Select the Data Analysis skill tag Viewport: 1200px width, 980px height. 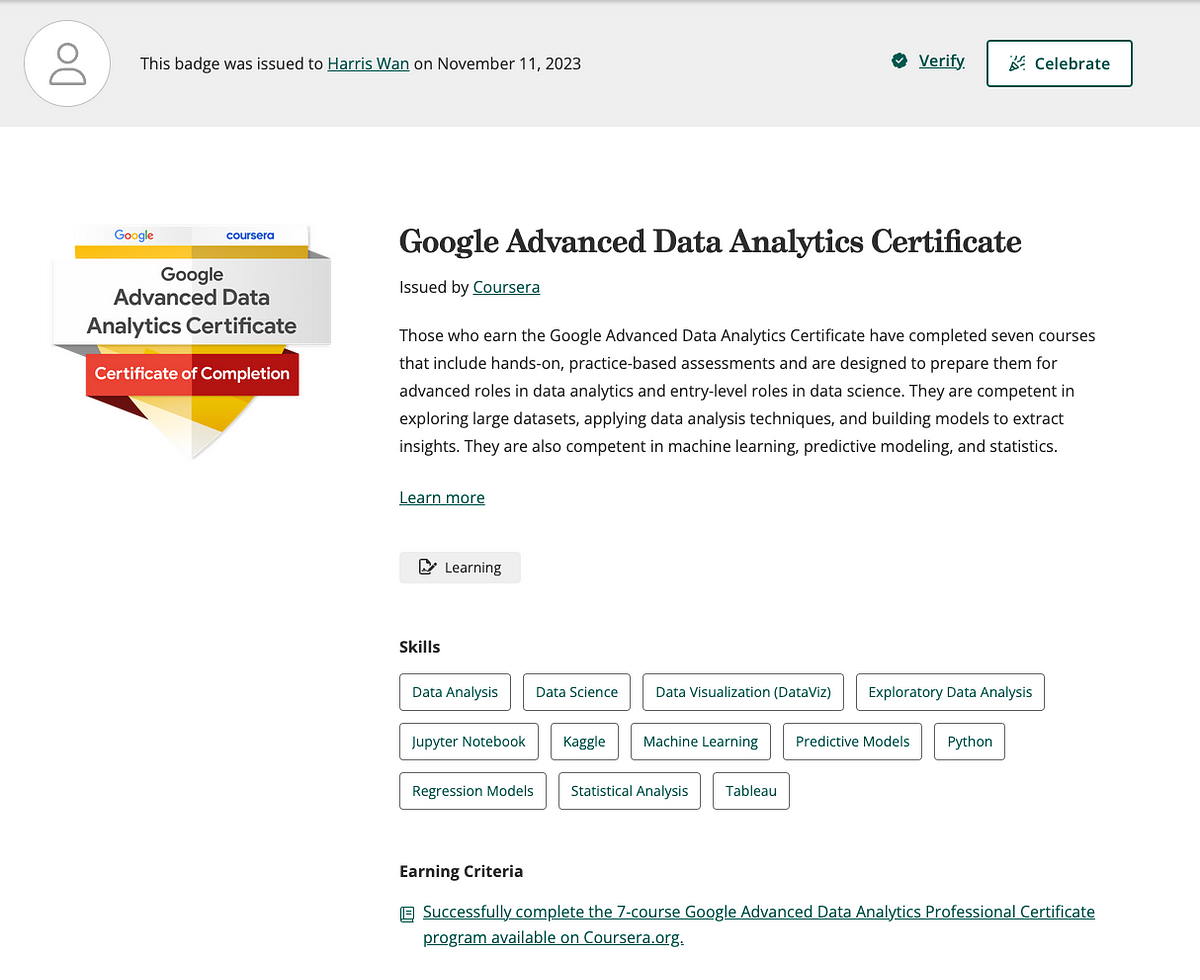455,692
